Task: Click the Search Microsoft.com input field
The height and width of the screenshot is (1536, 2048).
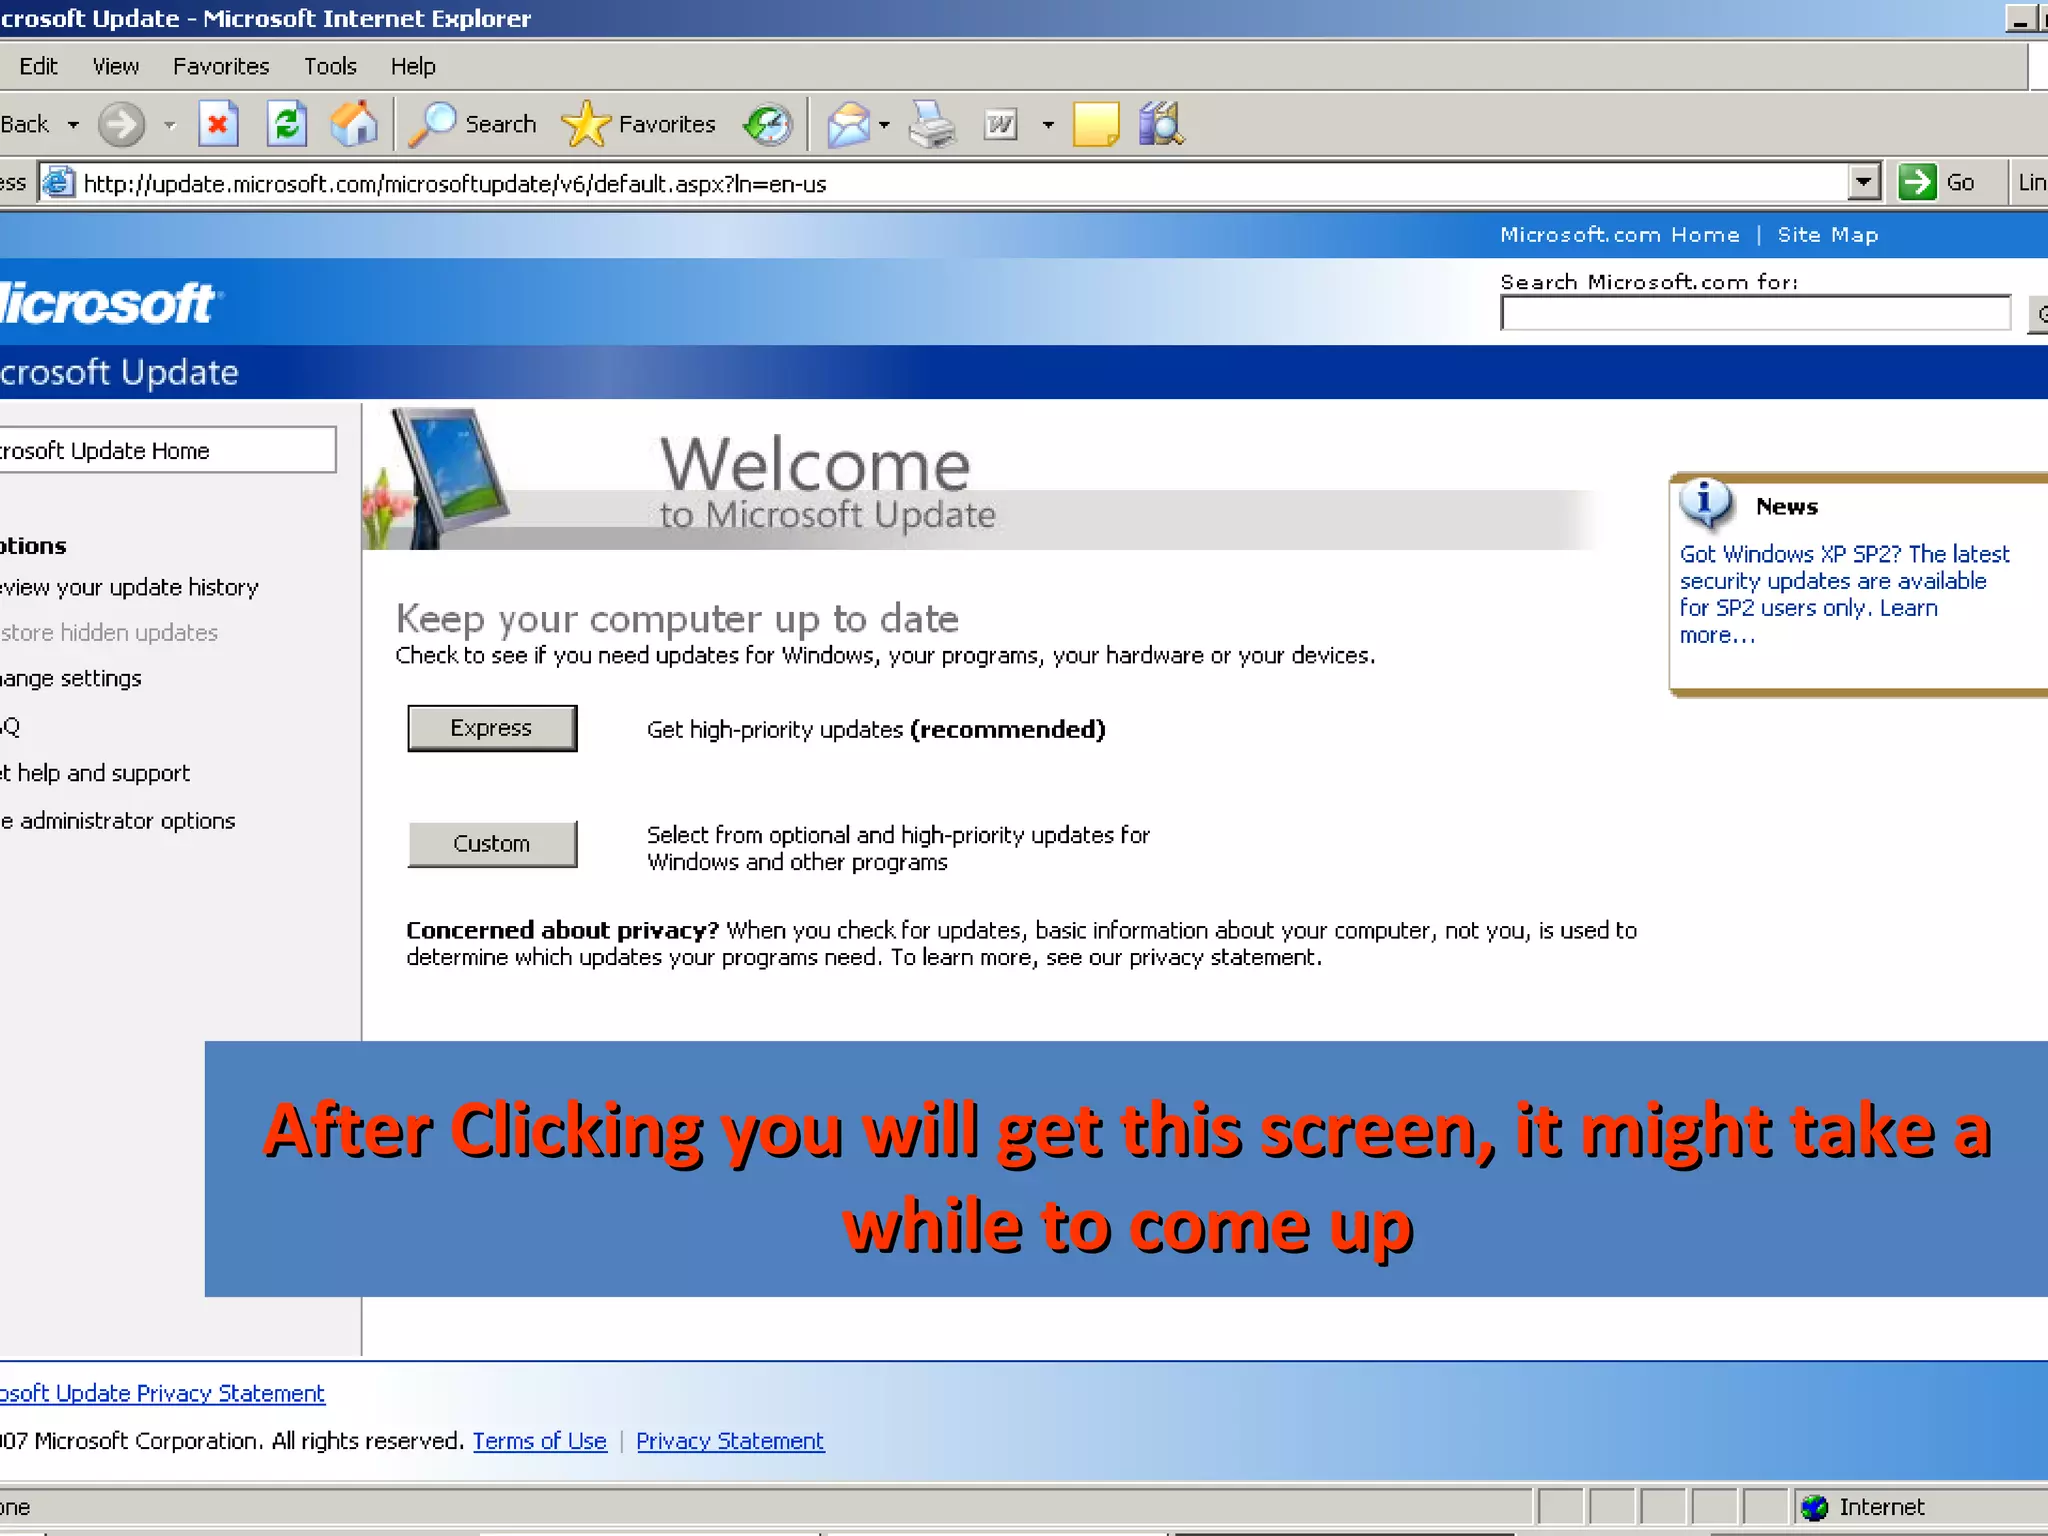Action: point(1755,314)
